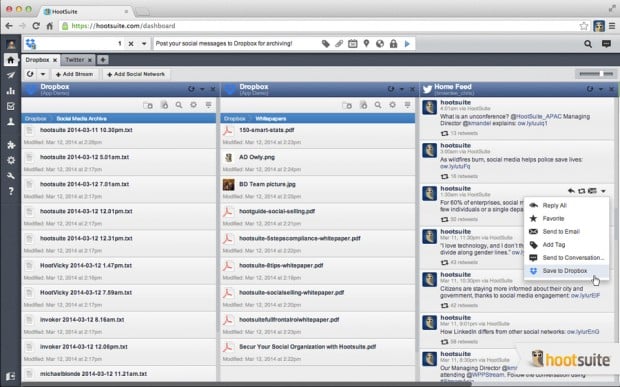620x387 pixels.
Task: Open the Assignments checkbox icon in sidebar
Action: click(x=11, y=106)
